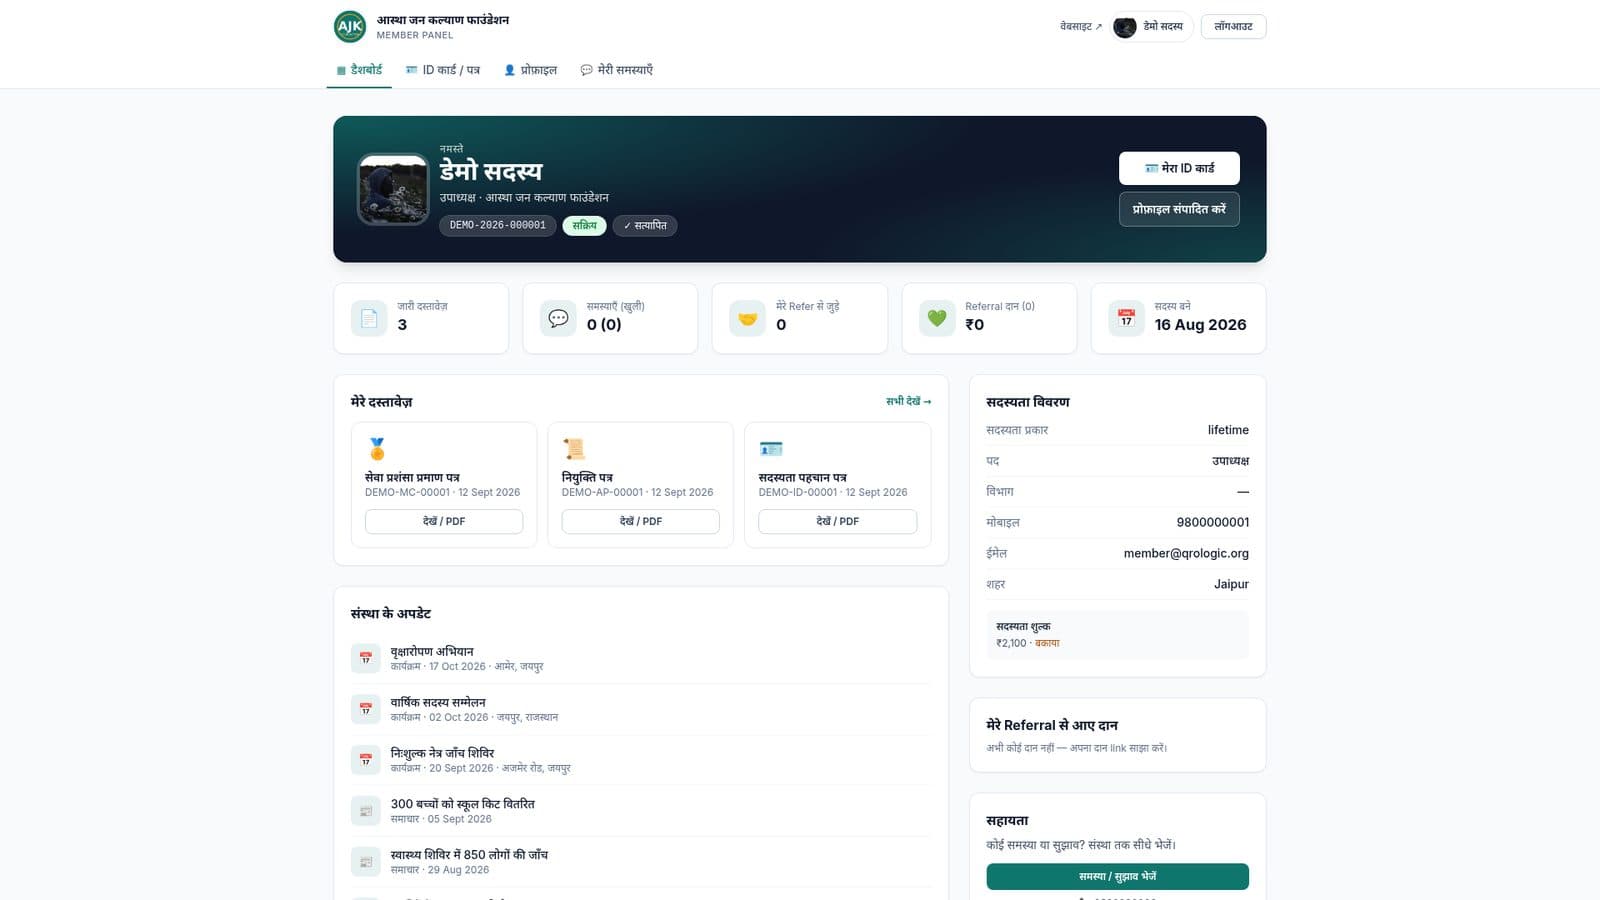Click the लॉगआउट button

pyautogui.click(x=1233, y=27)
